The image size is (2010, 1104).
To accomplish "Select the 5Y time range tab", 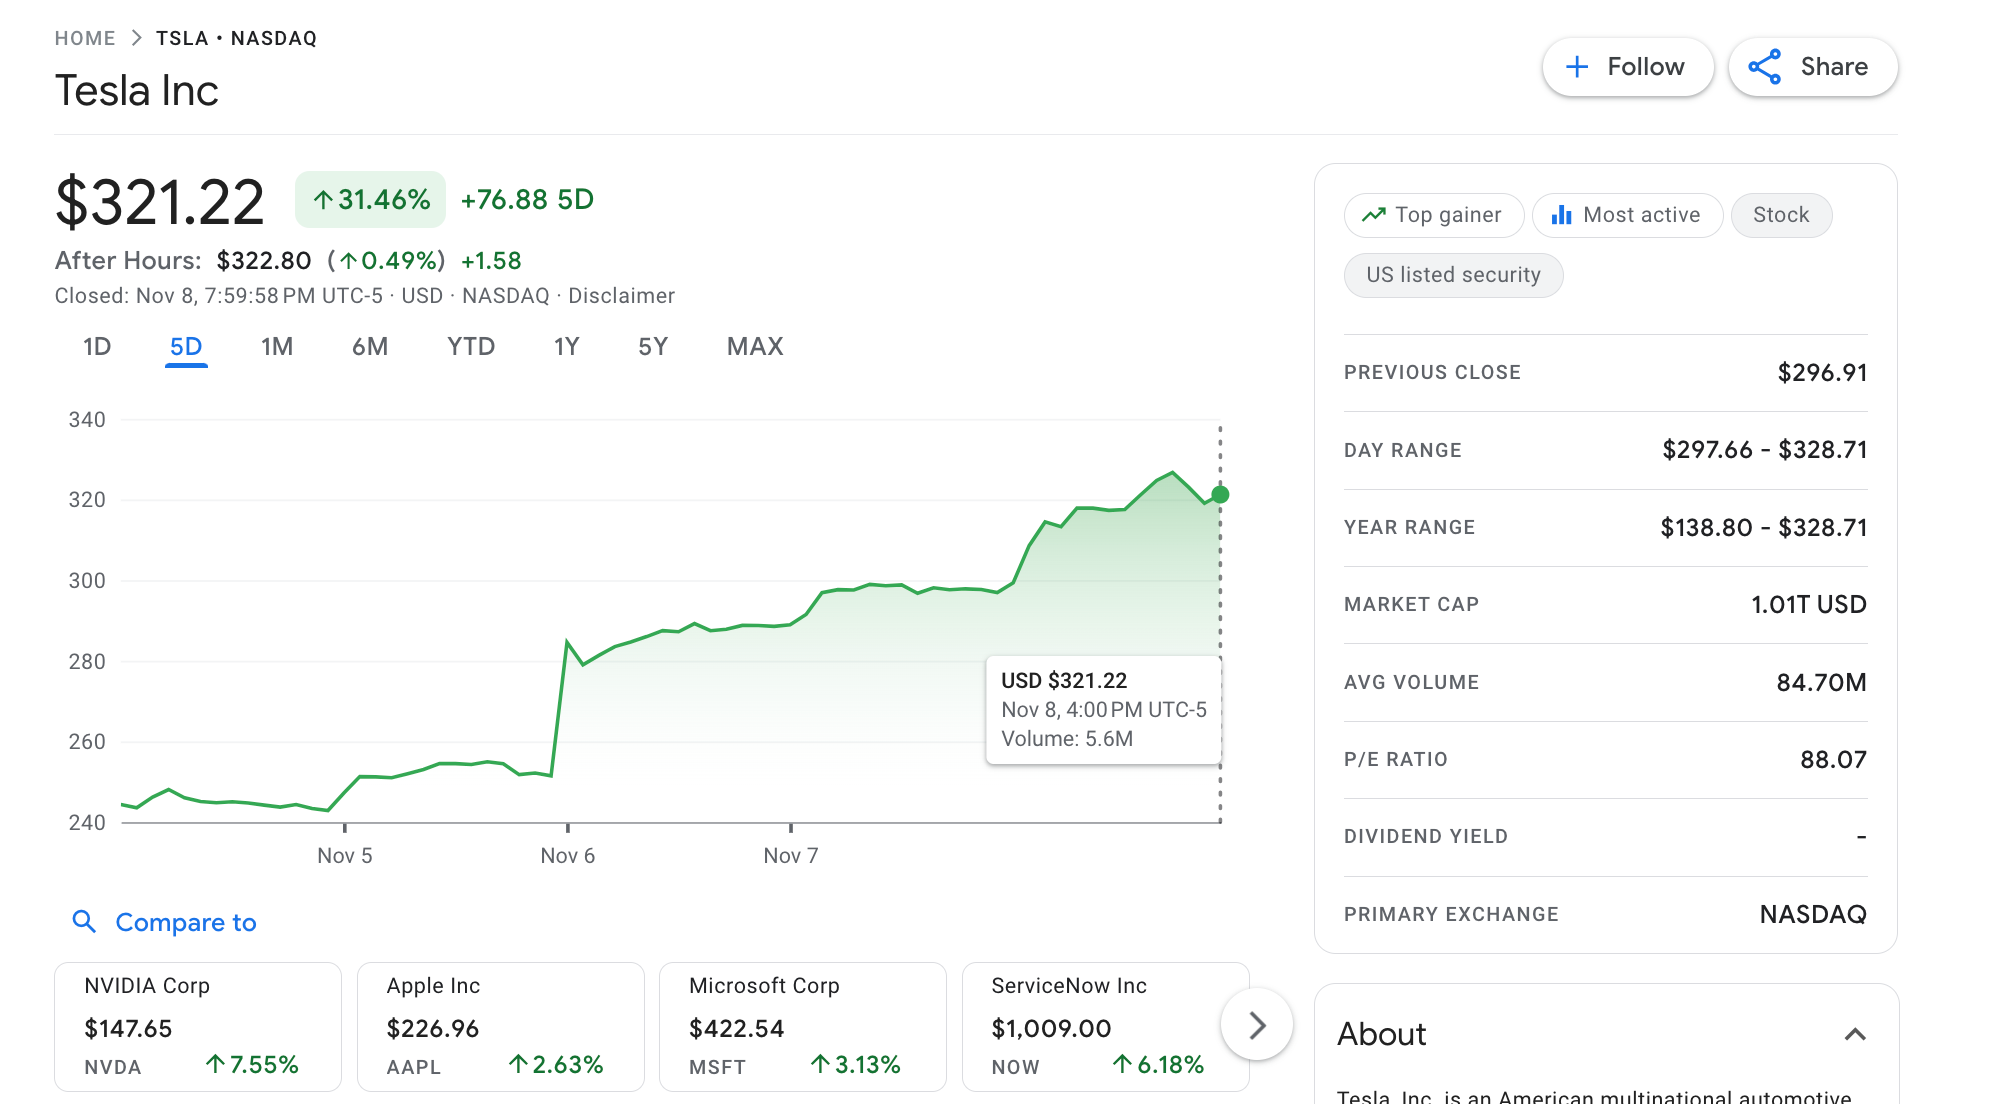I will pos(653,347).
